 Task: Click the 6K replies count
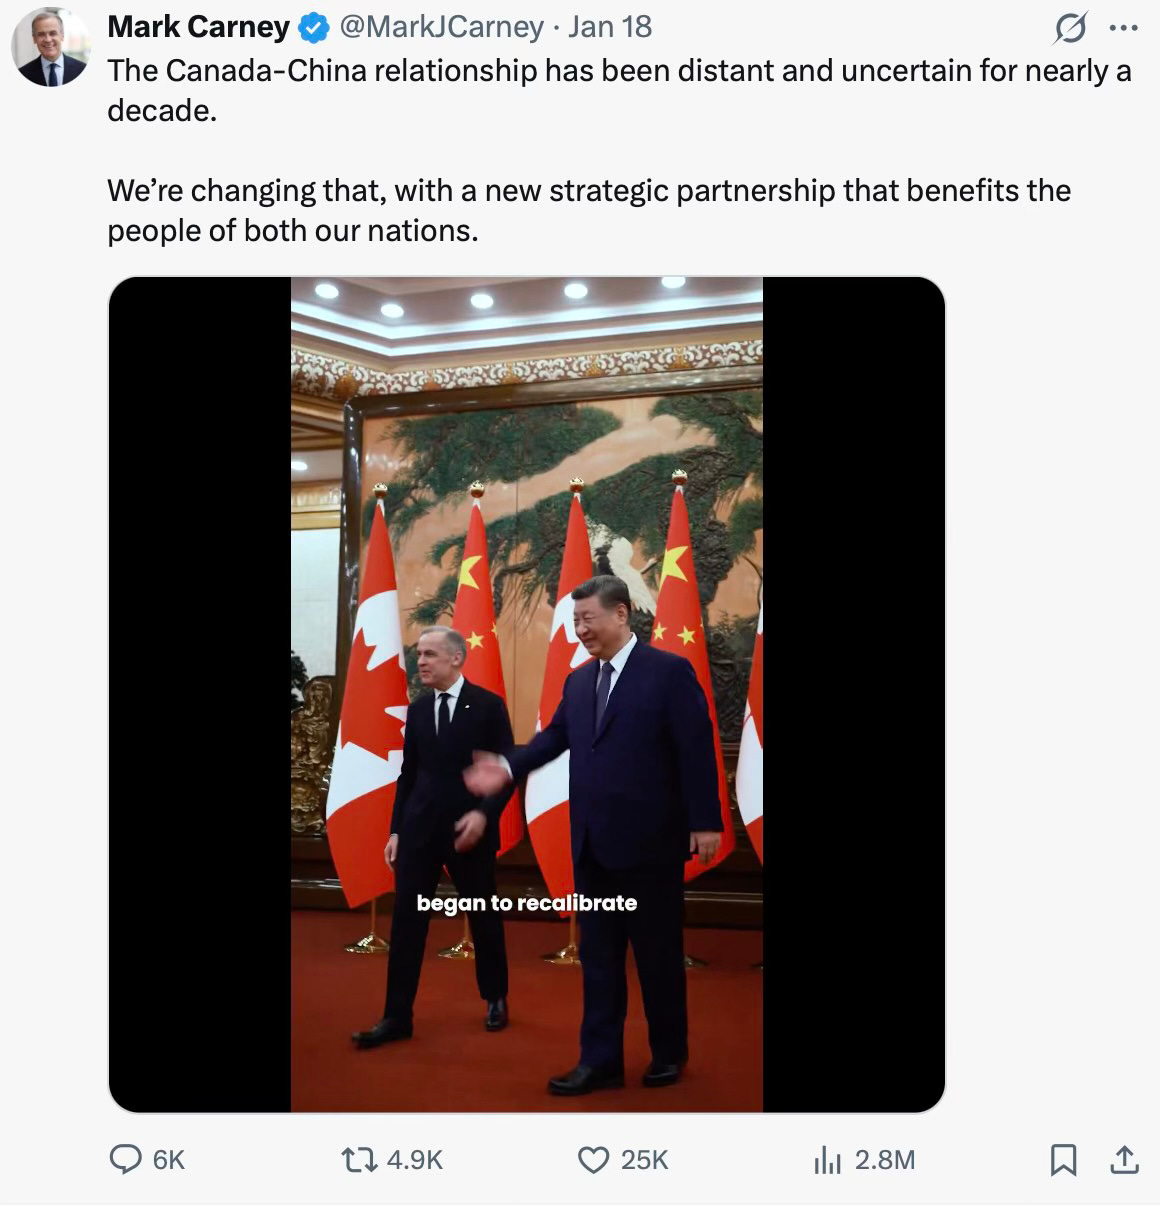pos(169,1159)
